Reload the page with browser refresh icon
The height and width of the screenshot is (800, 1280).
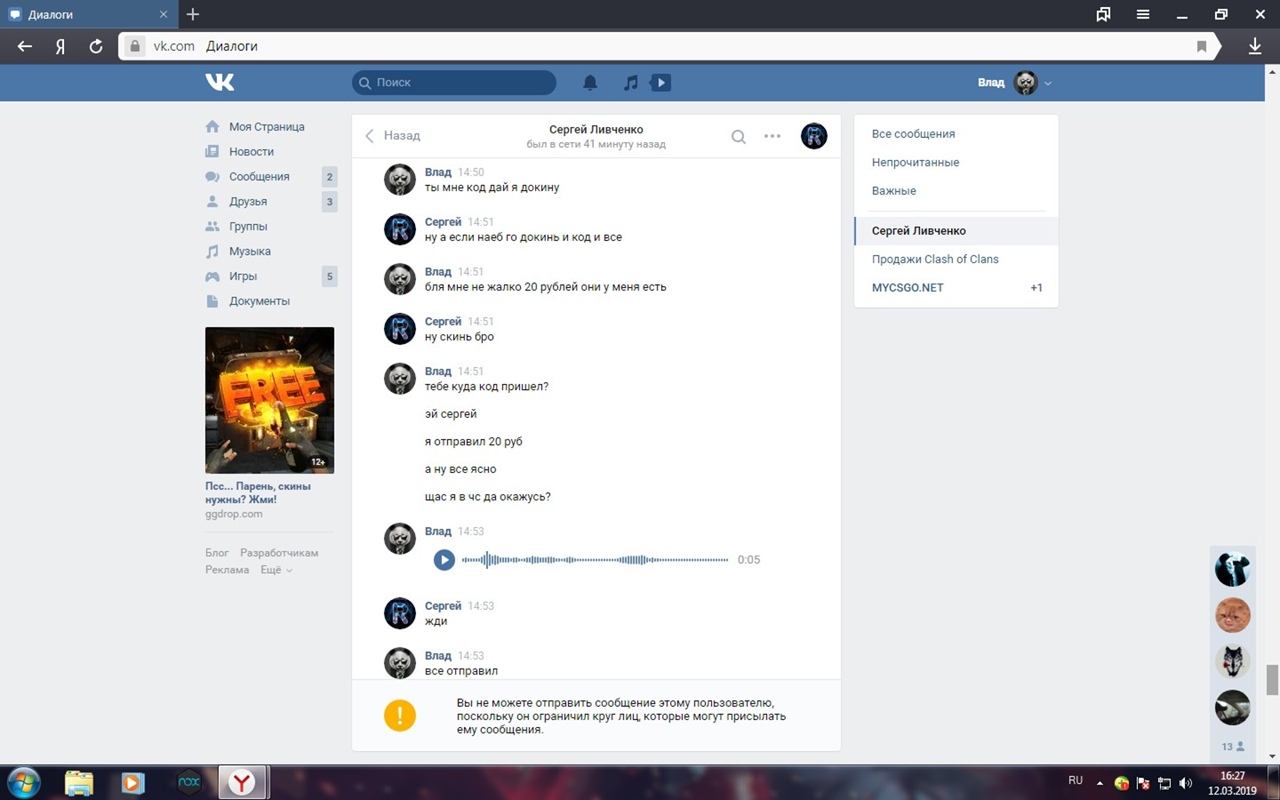96,46
